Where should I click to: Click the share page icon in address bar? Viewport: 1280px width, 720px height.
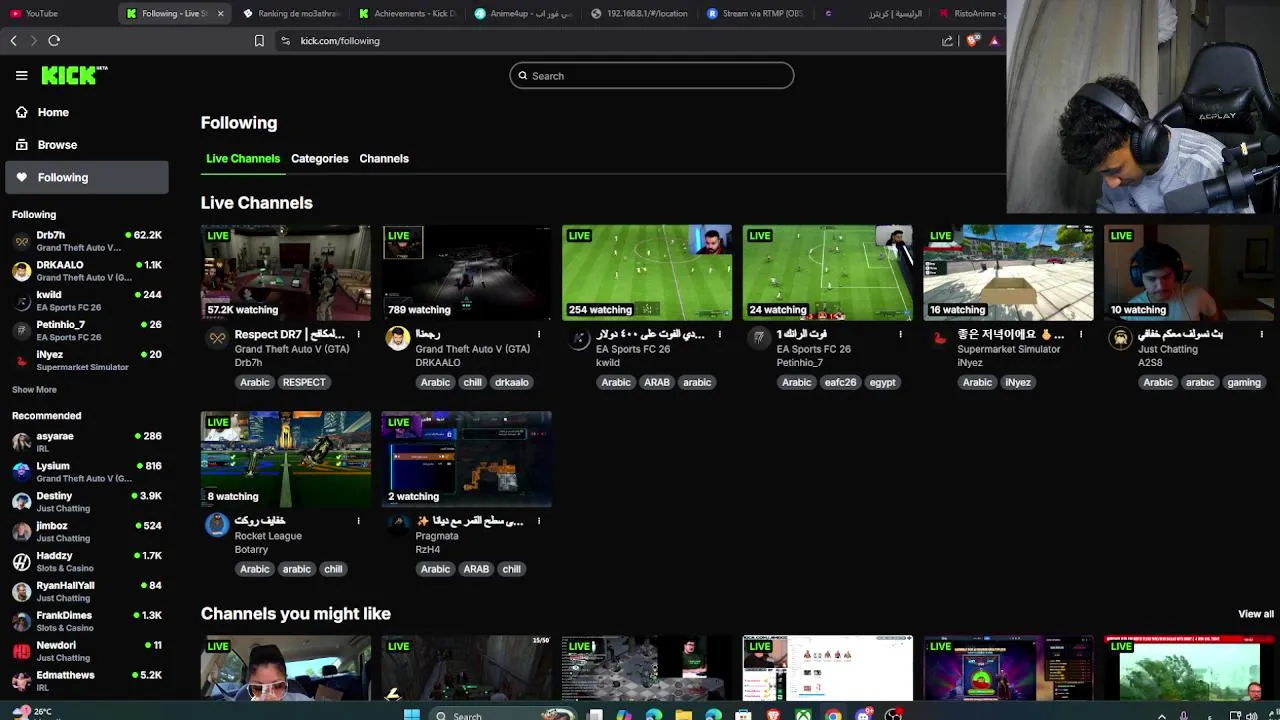click(x=947, y=41)
